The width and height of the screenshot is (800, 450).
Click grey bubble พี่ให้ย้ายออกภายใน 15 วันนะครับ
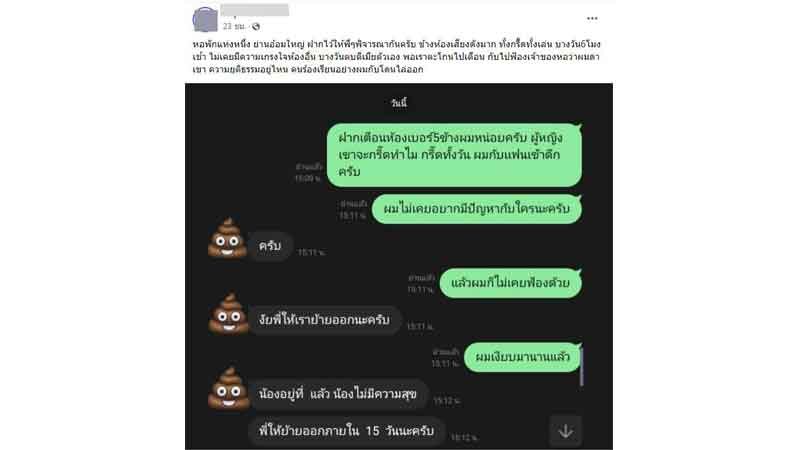coord(346,431)
